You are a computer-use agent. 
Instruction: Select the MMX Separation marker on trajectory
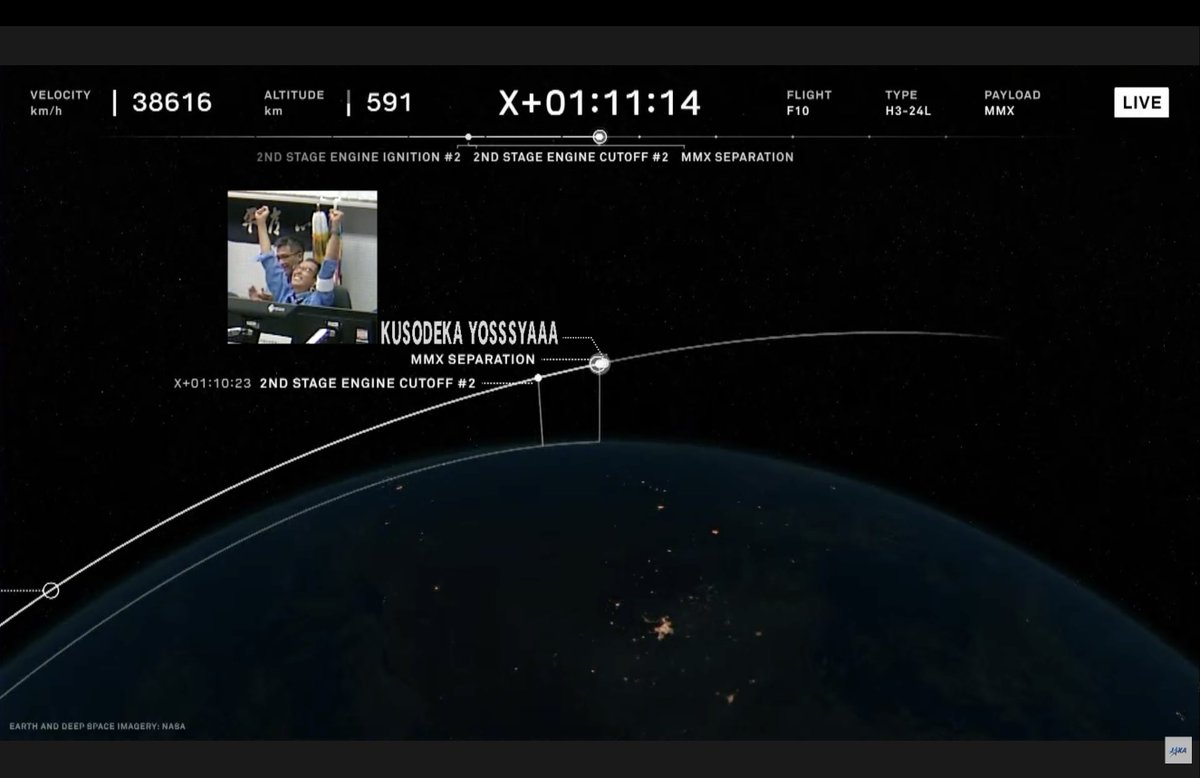tap(599, 364)
